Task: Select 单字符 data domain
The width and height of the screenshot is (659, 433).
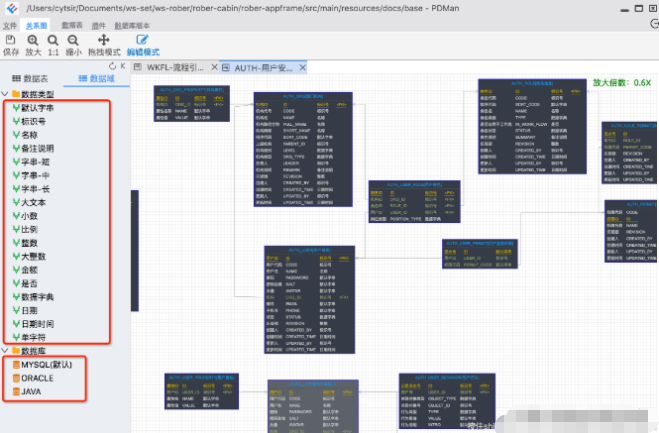Action: [x=29, y=337]
